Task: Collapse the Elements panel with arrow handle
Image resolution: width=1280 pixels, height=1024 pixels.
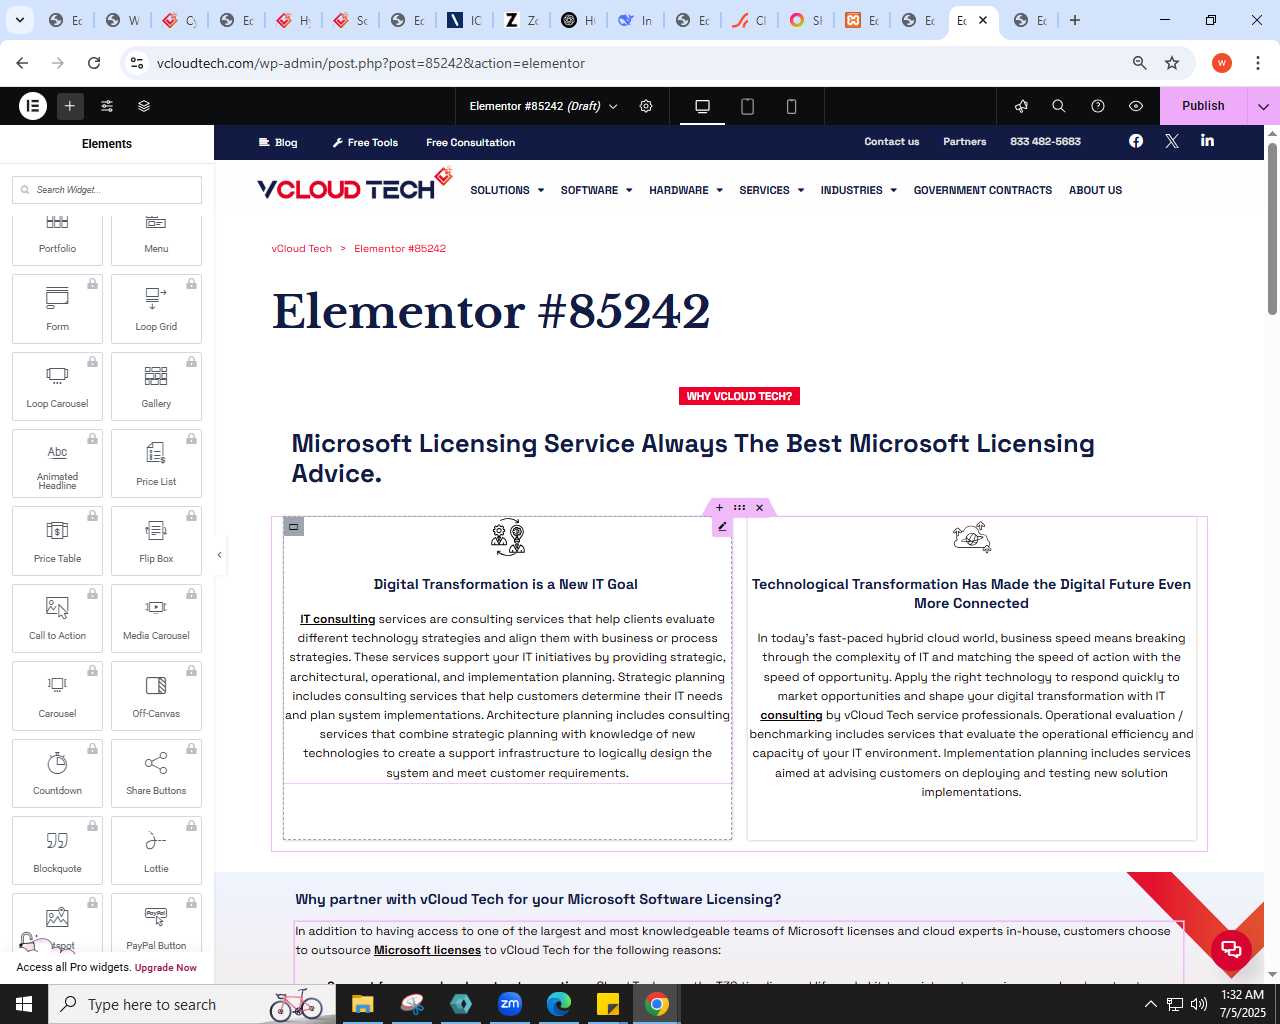Action: point(219,555)
